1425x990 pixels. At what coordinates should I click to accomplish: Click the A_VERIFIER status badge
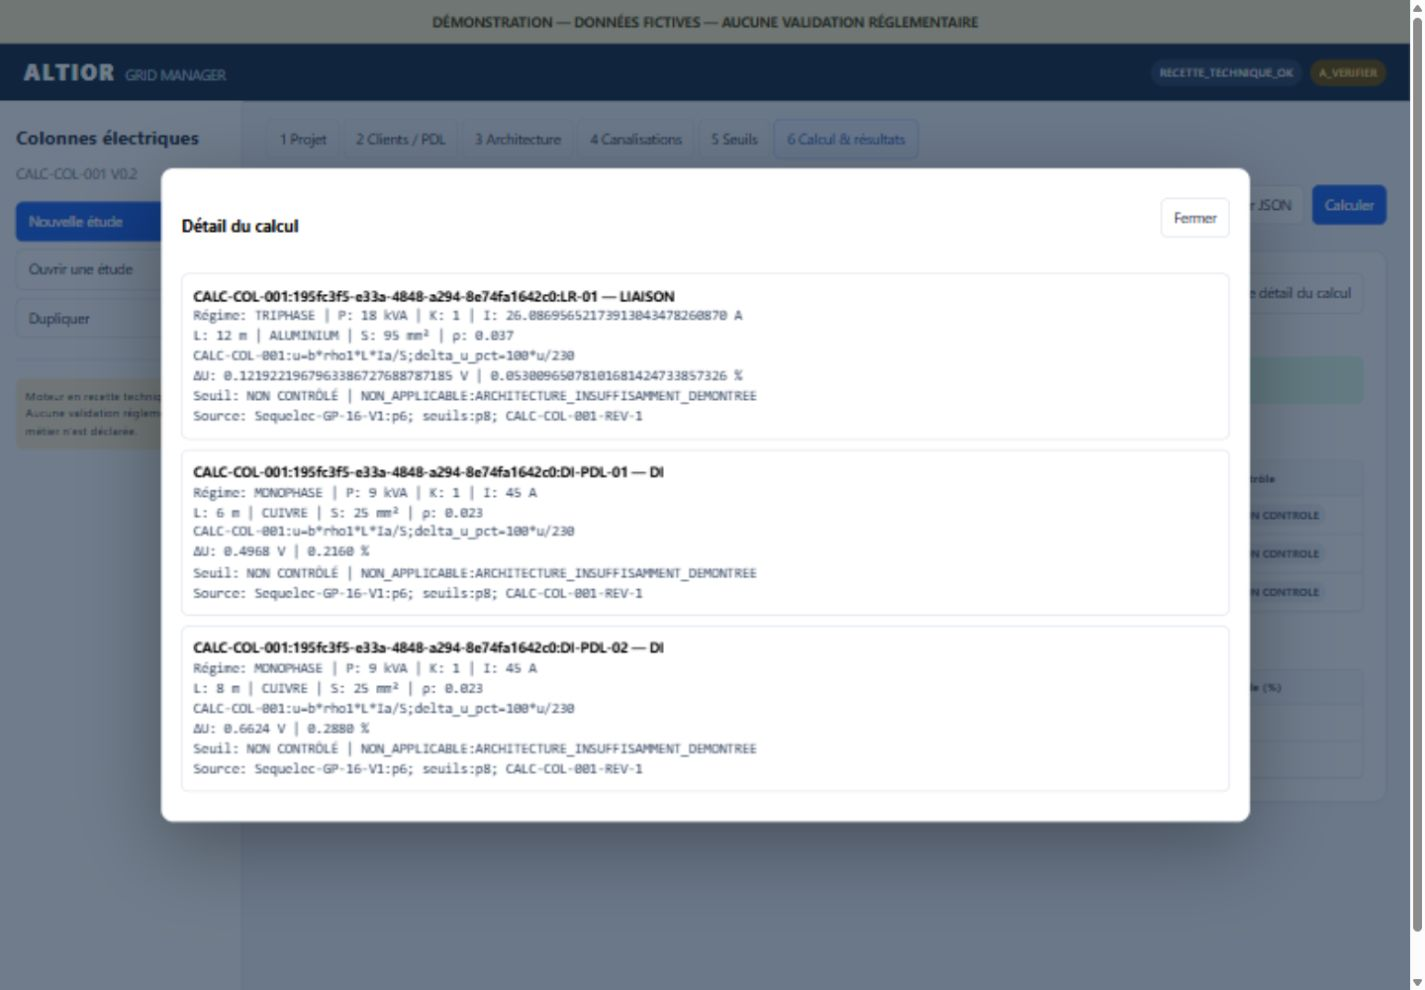pyautogui.click(x=1348, y=73)
